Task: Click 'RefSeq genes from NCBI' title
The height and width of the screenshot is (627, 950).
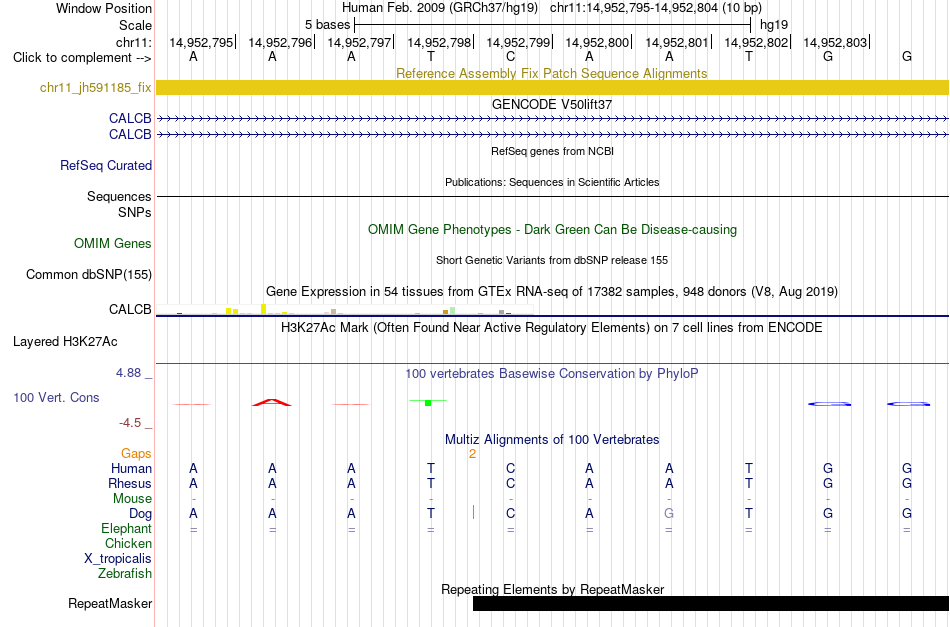Action: (x=552, y=151)
